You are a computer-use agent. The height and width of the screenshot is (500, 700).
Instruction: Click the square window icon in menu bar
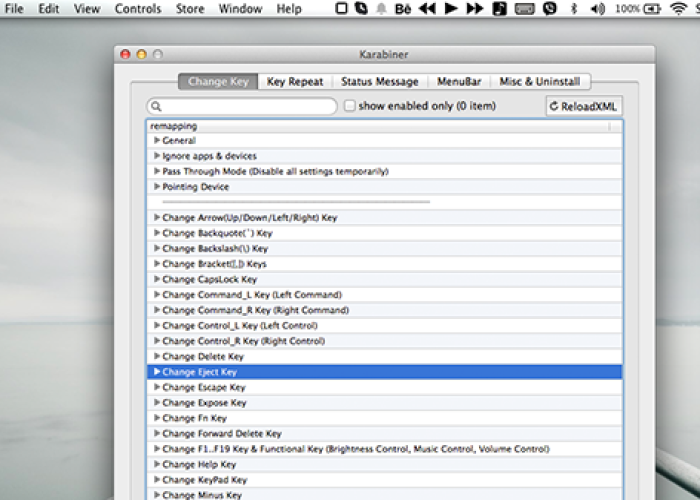341,8
